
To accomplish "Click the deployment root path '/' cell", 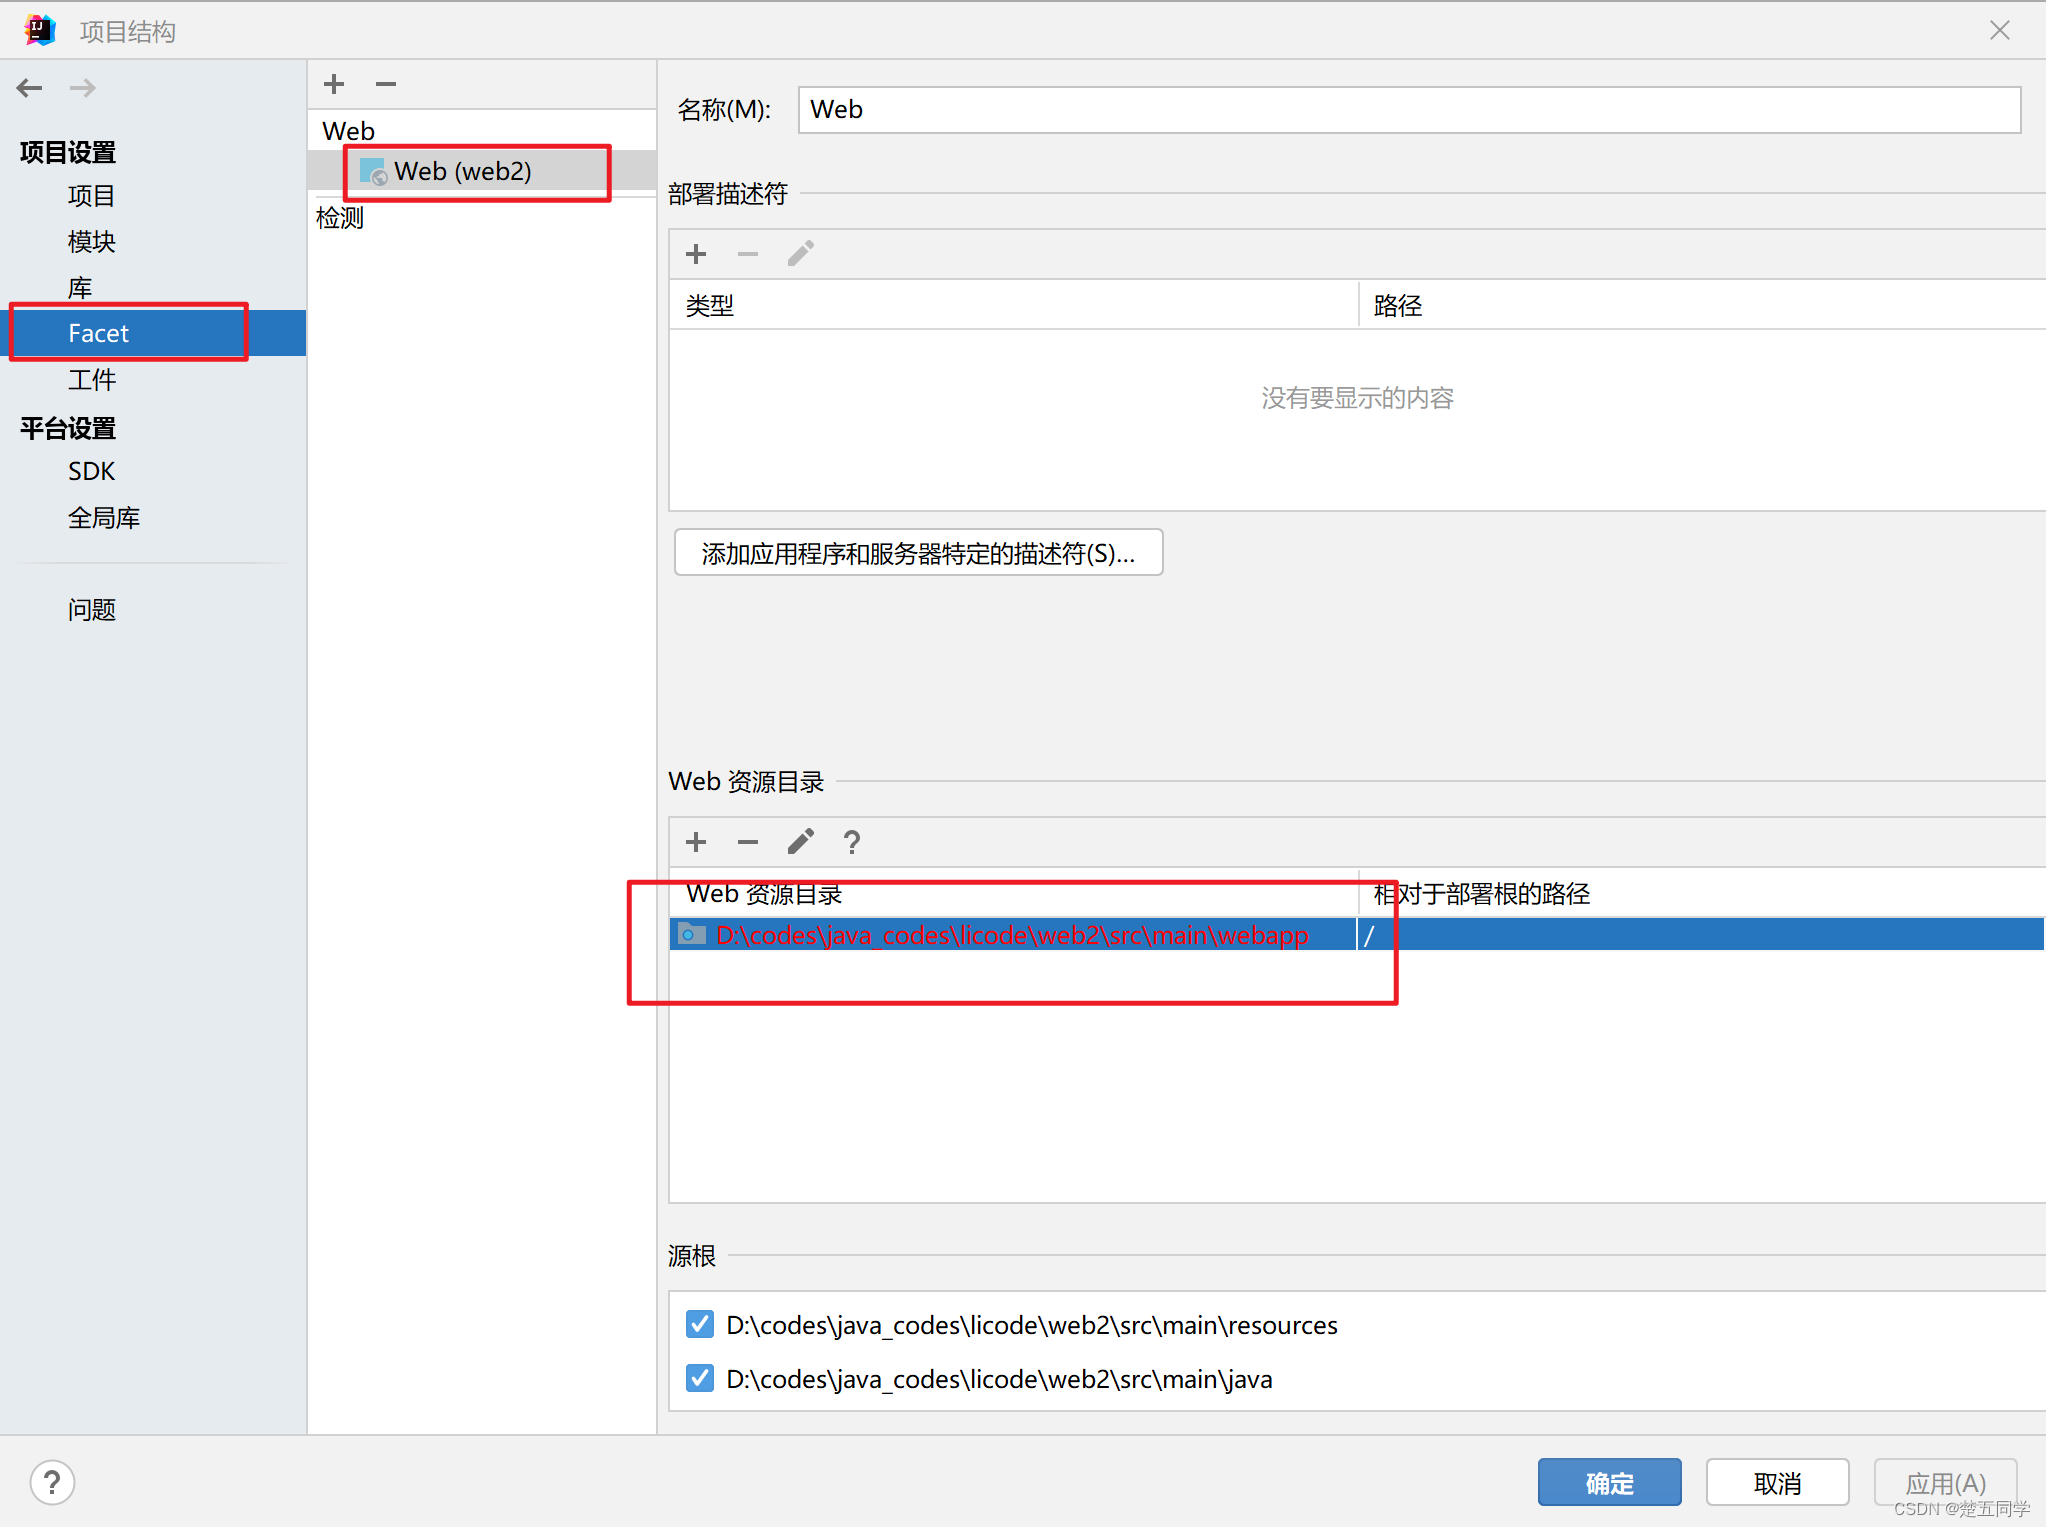I will (x=1700, y=935).
